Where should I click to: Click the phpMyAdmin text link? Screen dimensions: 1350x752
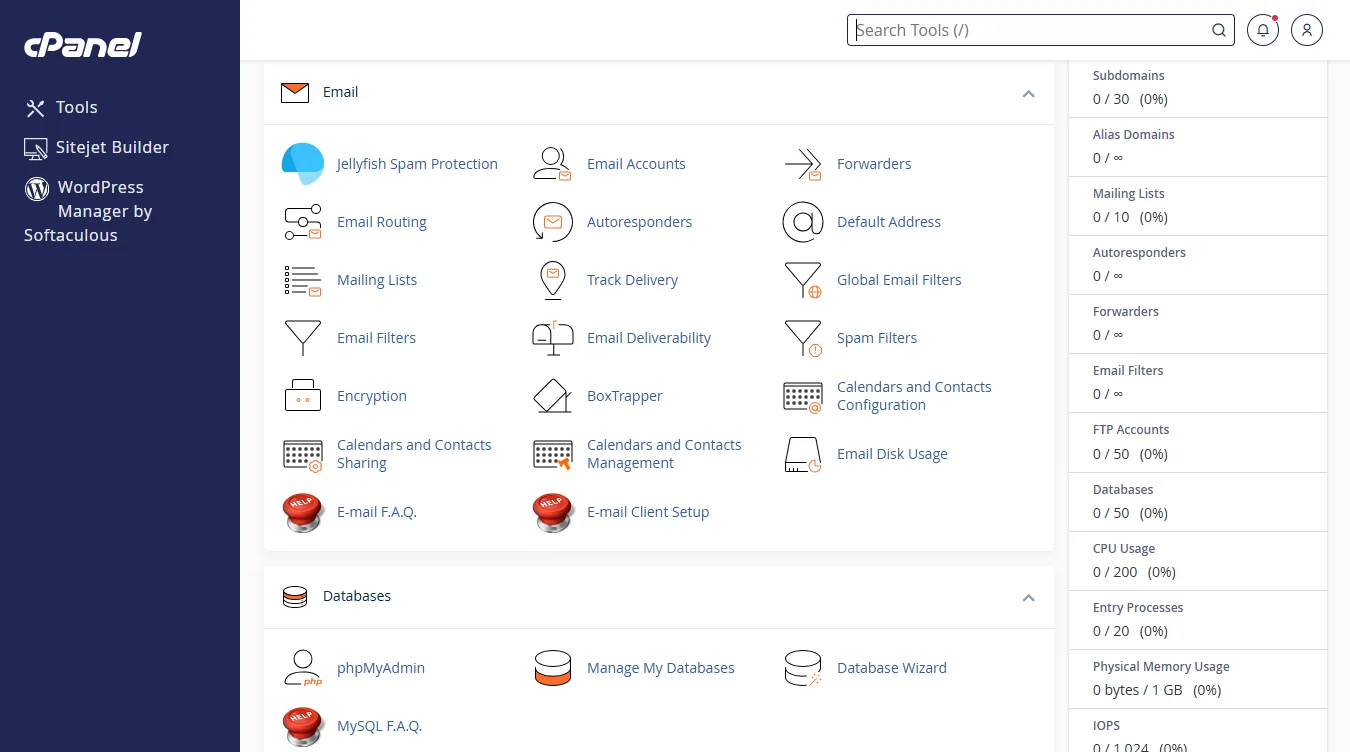point(381,668)
